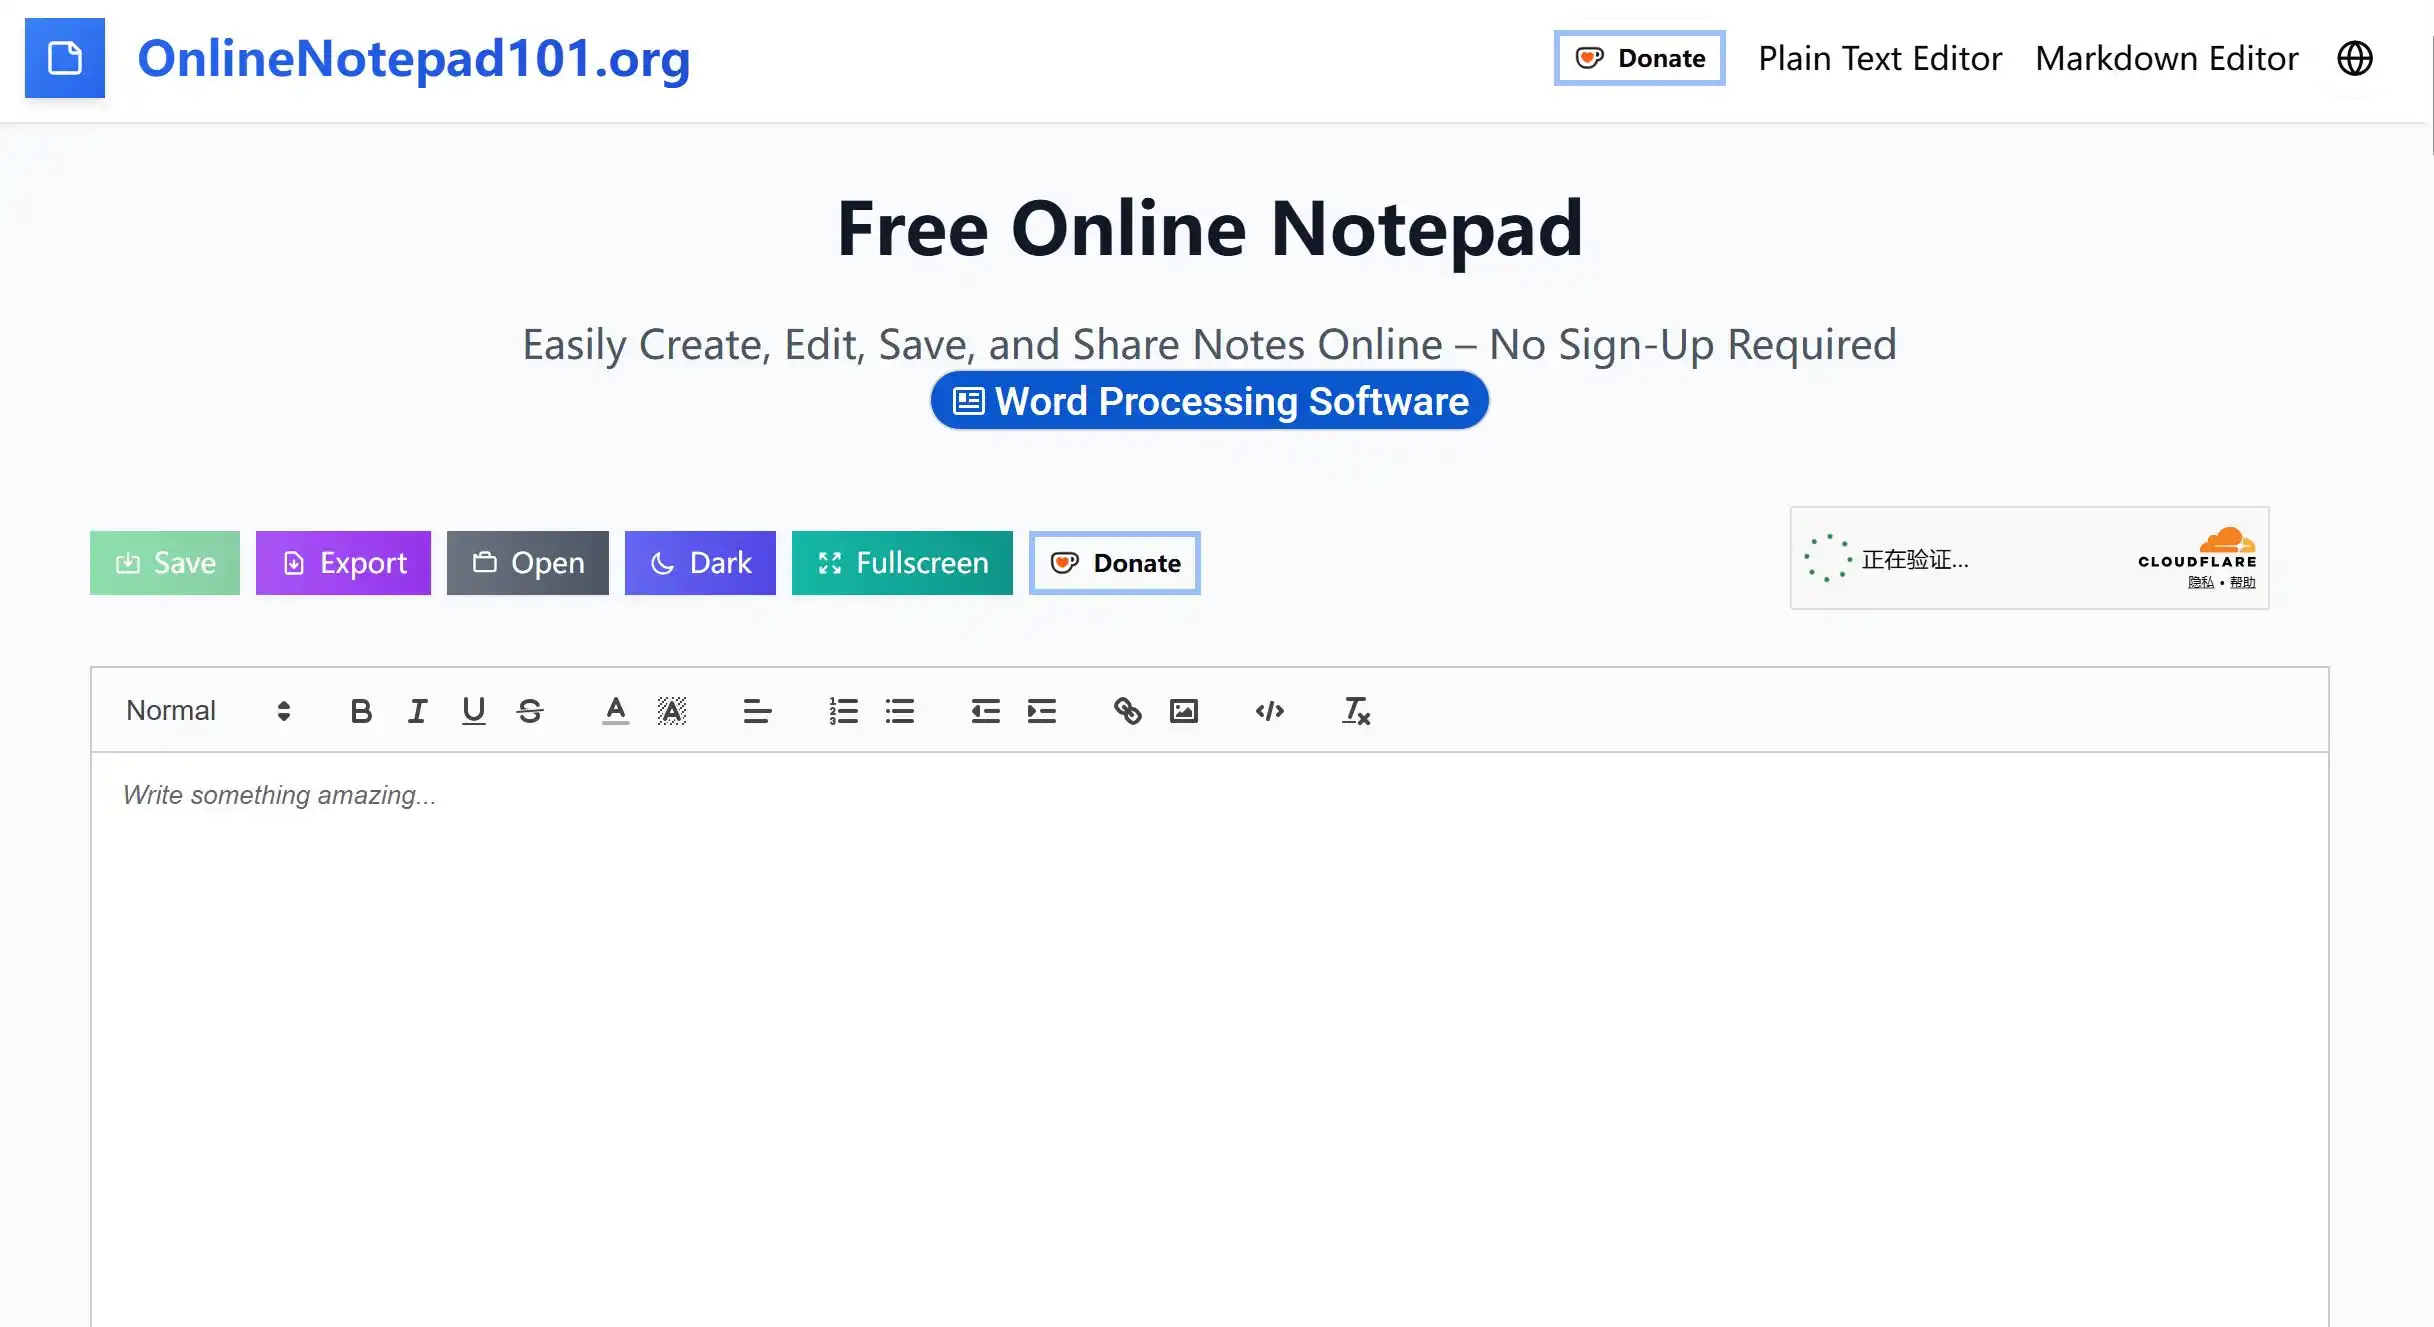The width and height of the screenshot is (2434, 1327).
Task: Open Cloudflare privacy link
Action: tap(2201, 583)
